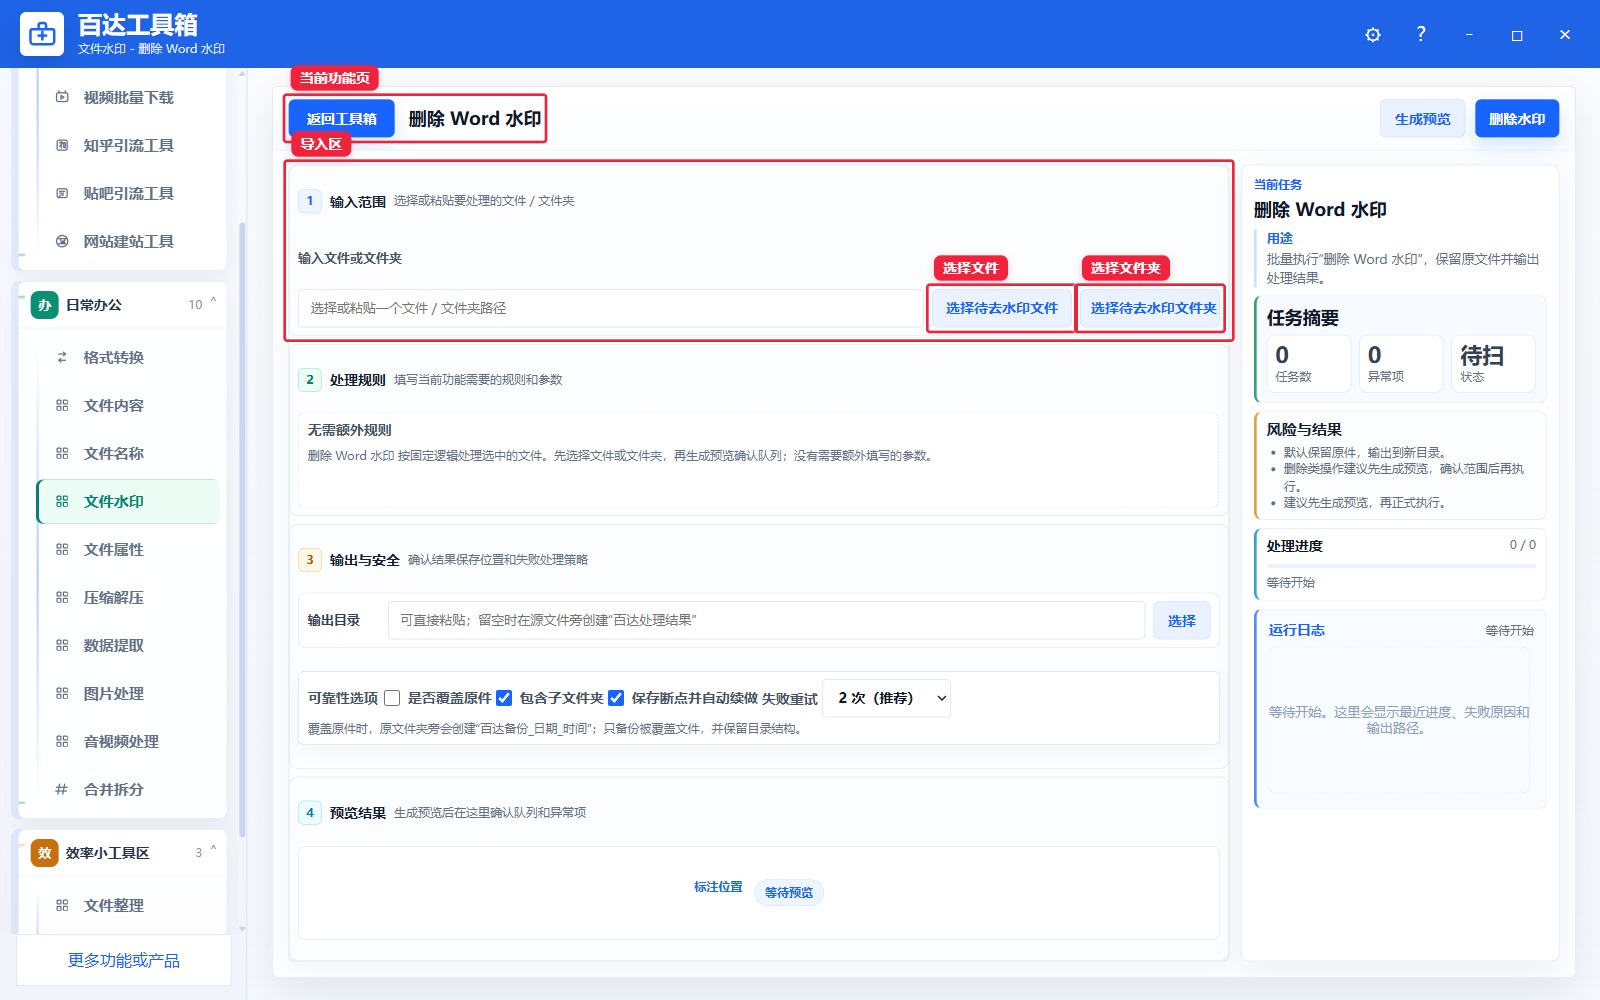Uncheck the 保存断点并自动续做 checkbox

click(x=616, y=698)
